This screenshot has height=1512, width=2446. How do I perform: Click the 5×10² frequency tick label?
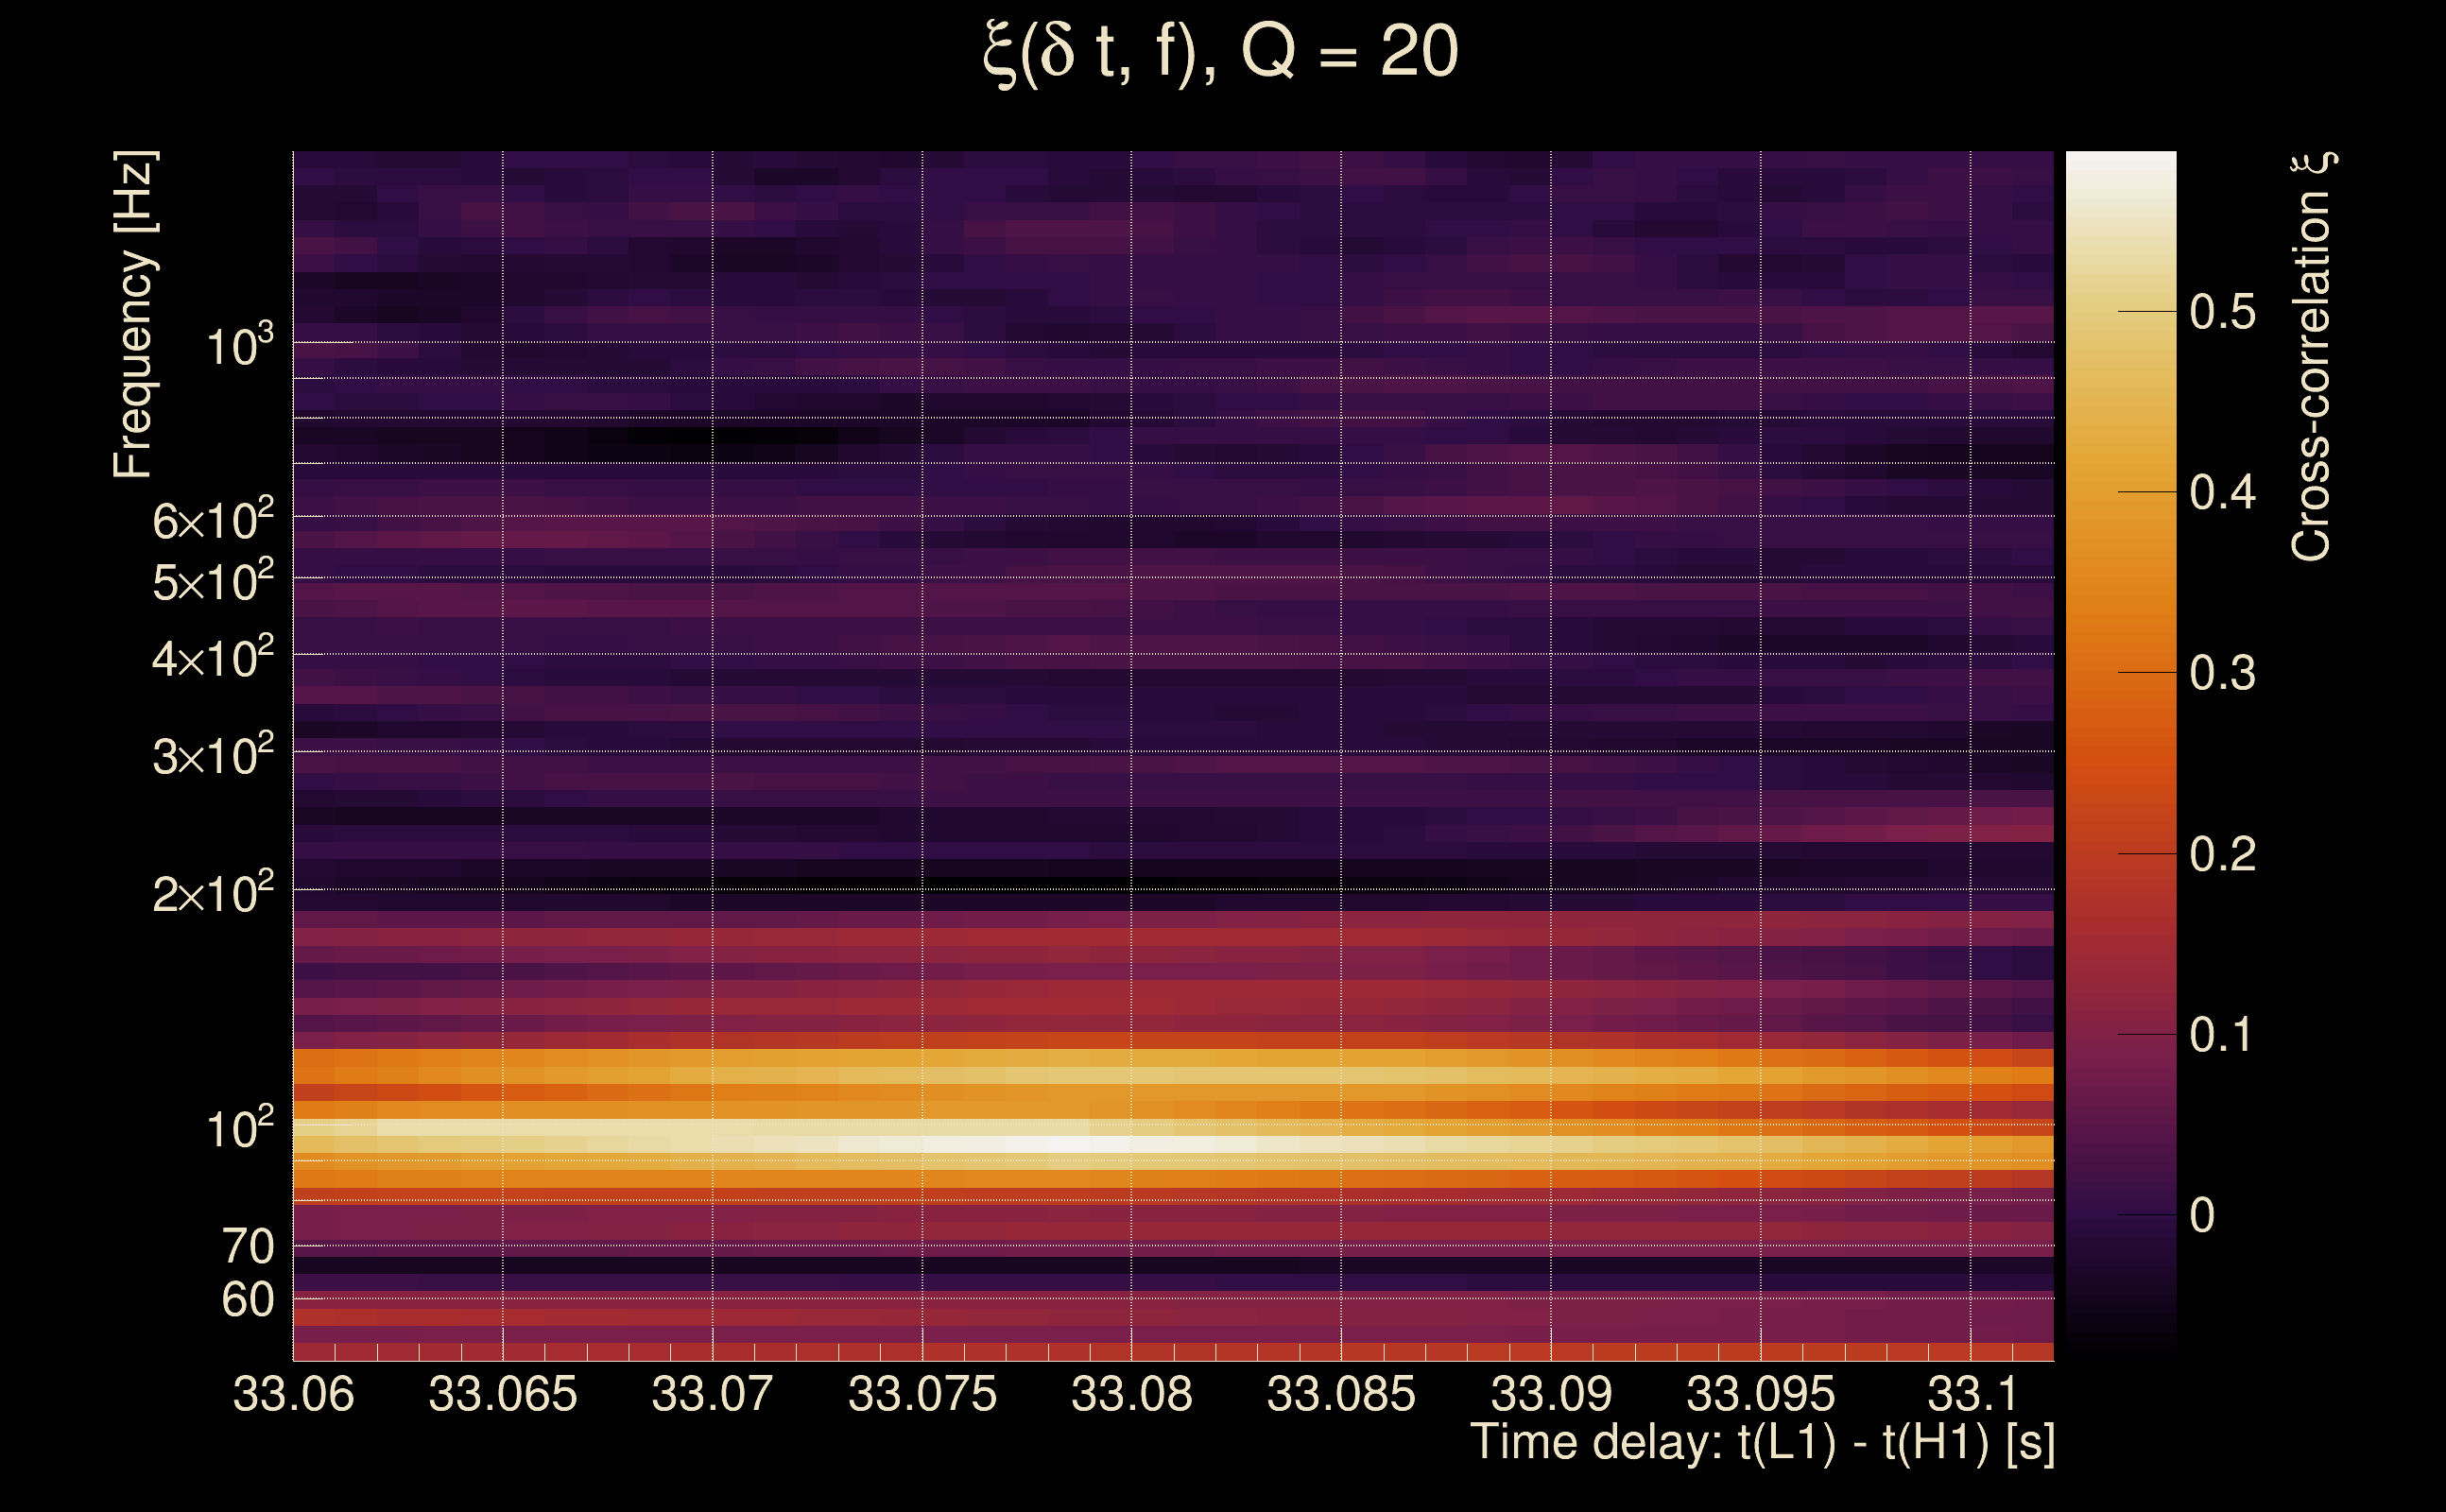click(x=213, y=581)
